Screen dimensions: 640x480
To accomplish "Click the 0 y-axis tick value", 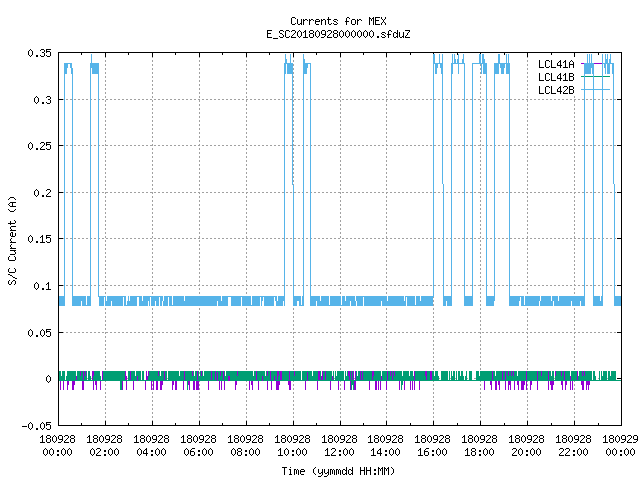I will pos(49,379).
